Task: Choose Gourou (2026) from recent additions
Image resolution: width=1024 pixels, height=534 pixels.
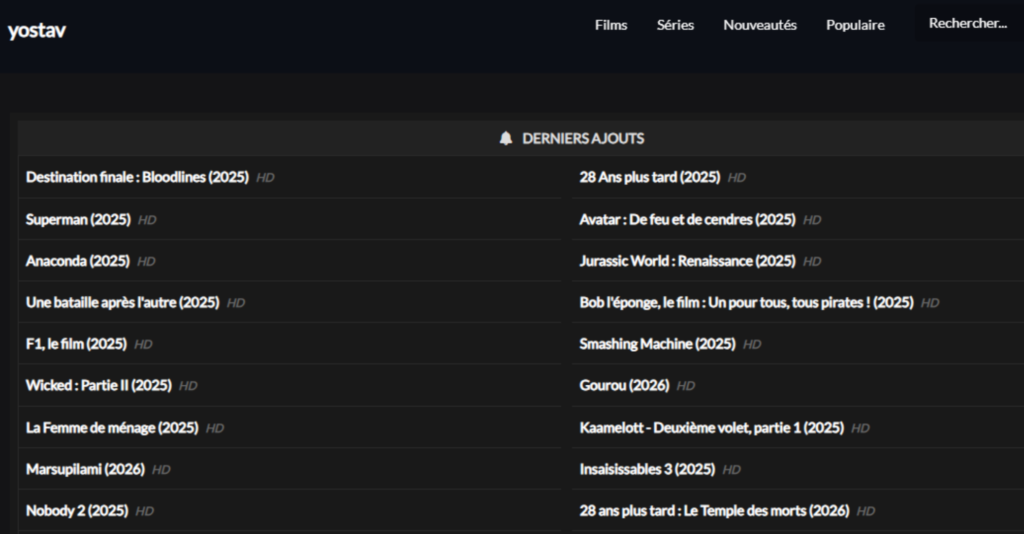Action: click(x=624, y=385)
